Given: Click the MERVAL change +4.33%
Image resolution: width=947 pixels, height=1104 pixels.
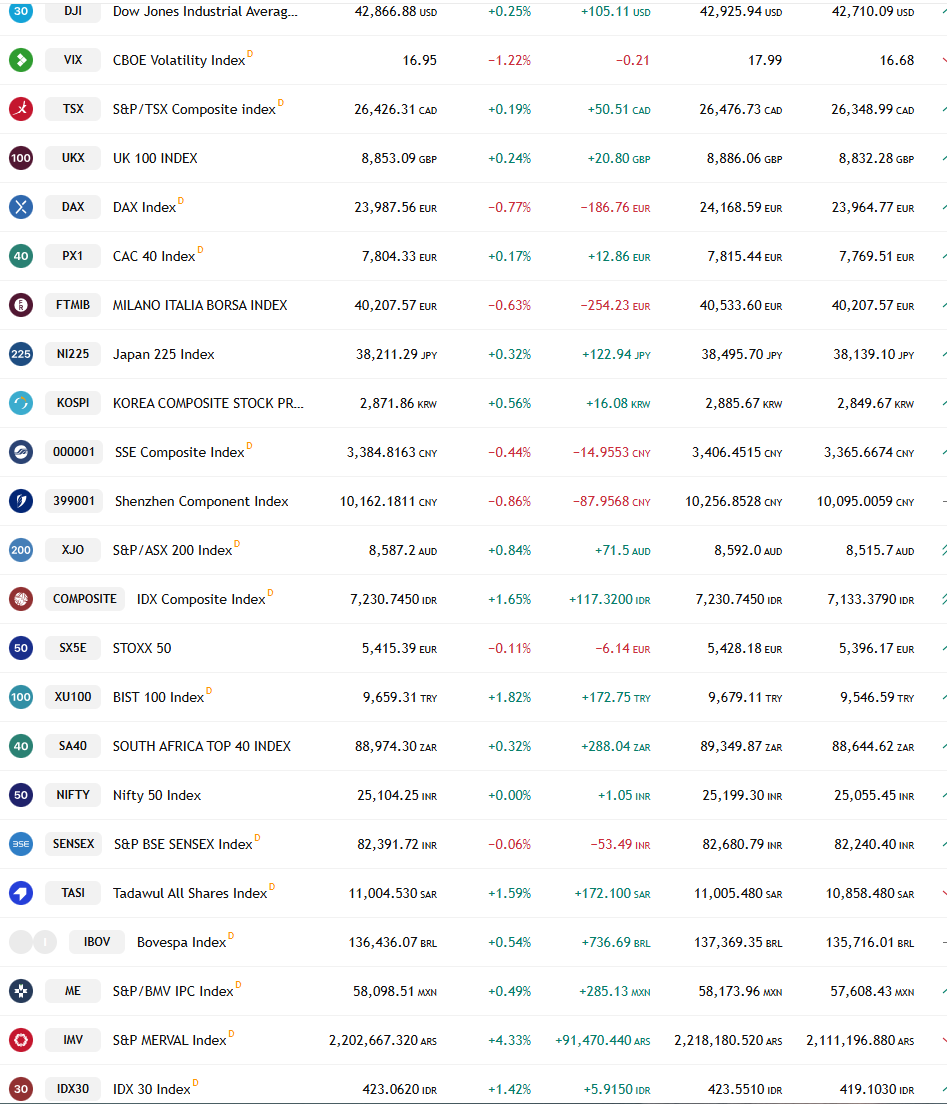Looking at the screenshot, I should (509, 1041).
